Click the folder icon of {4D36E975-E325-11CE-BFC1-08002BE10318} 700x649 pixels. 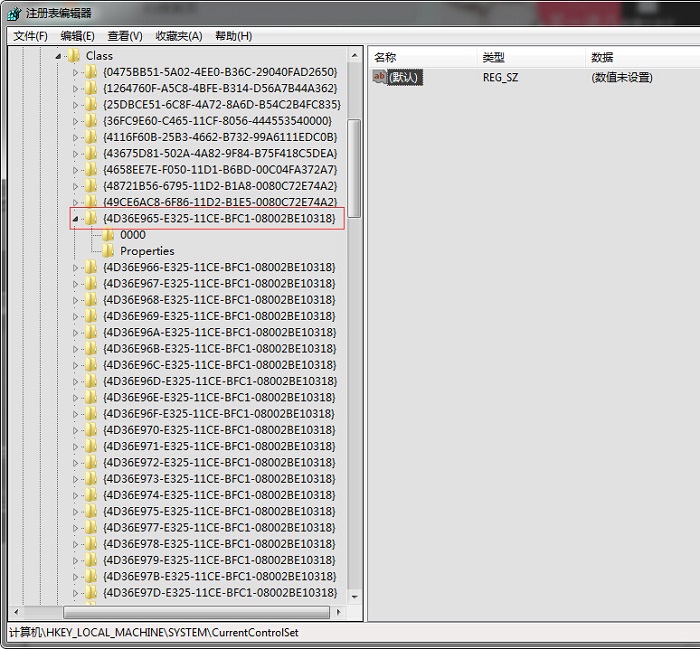91,511
